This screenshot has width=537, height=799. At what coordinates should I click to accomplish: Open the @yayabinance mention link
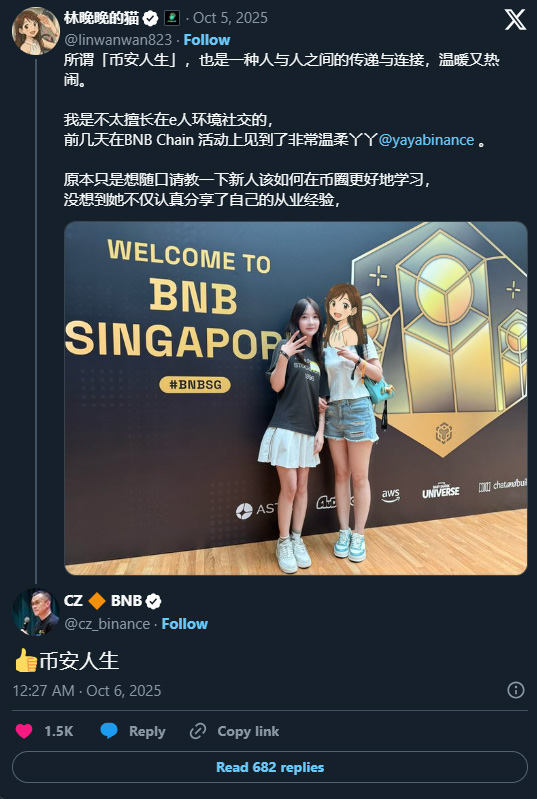tap(426, 140)
